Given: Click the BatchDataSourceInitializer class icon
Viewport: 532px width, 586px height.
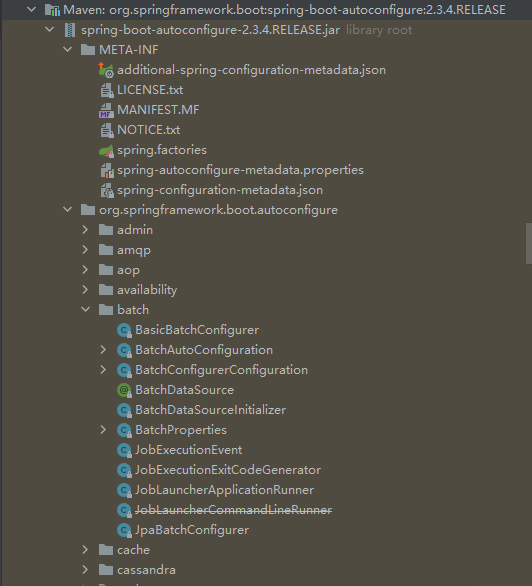Looking at the screenshot, I should (124, 410).
